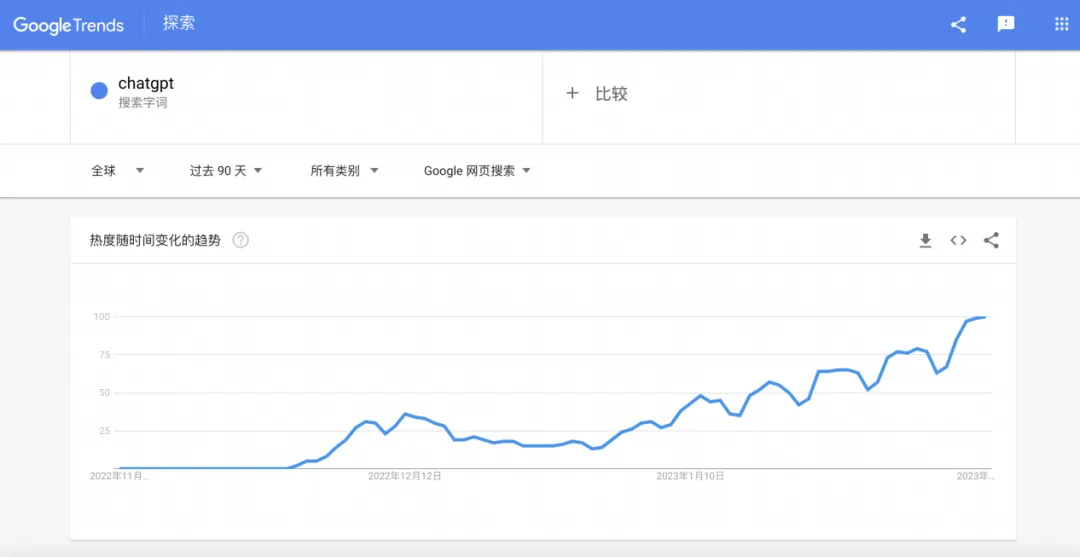The image size is (1080, 557).
Task: Open the Google 网页搜索 search type dropdown
Action: [x=477, y=171]
